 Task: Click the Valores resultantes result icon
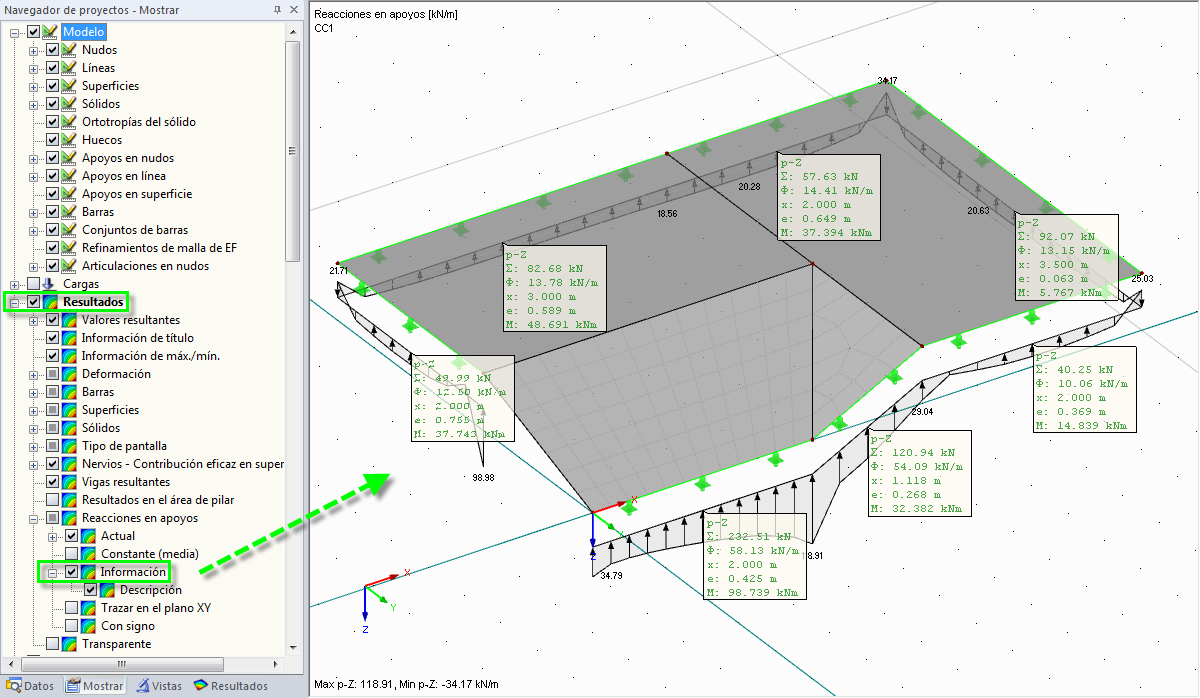point(69,320)
